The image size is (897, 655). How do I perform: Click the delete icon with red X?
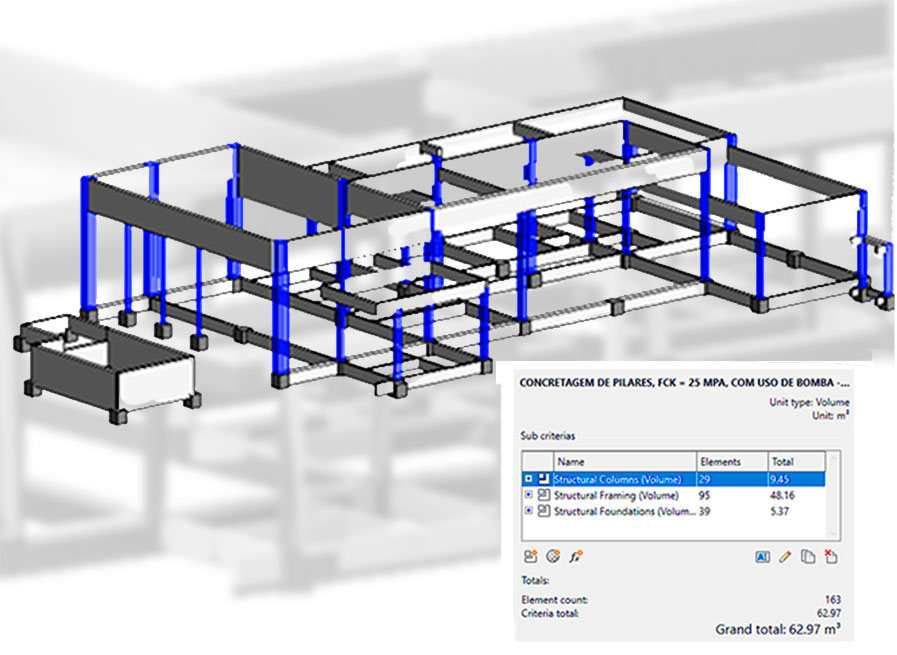(x=830, y=556)
